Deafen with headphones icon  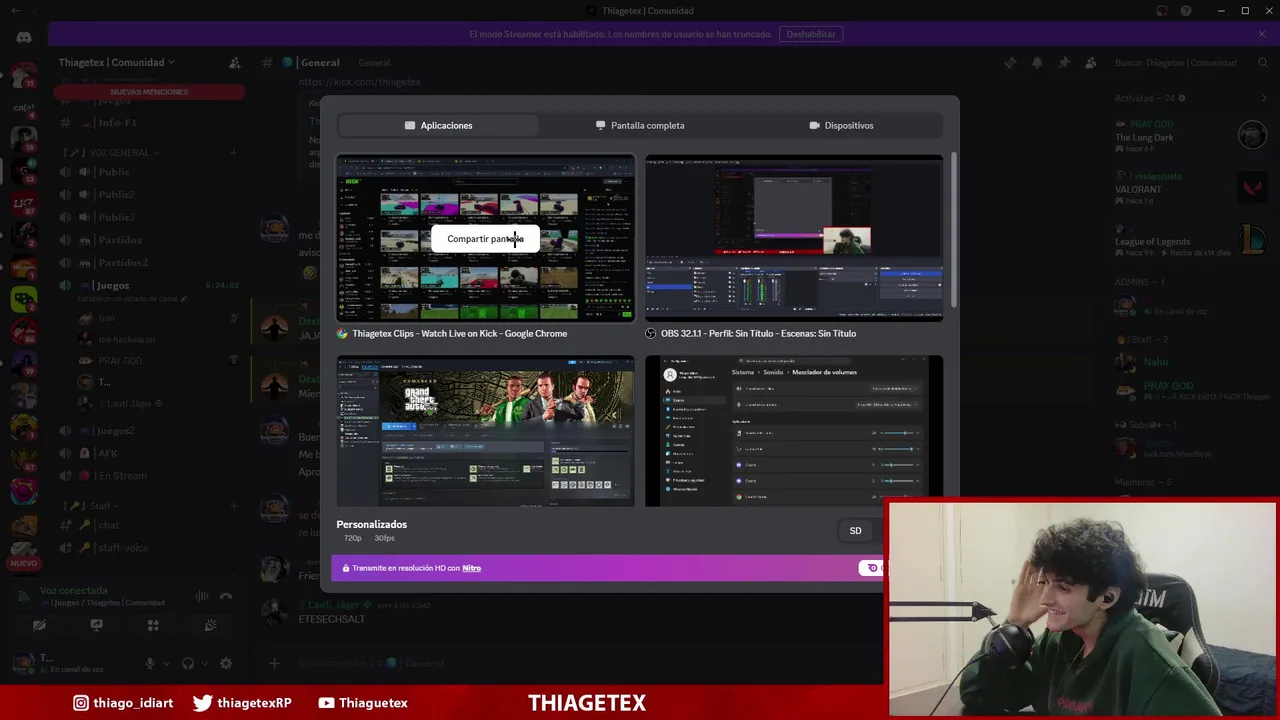point(188,663)
